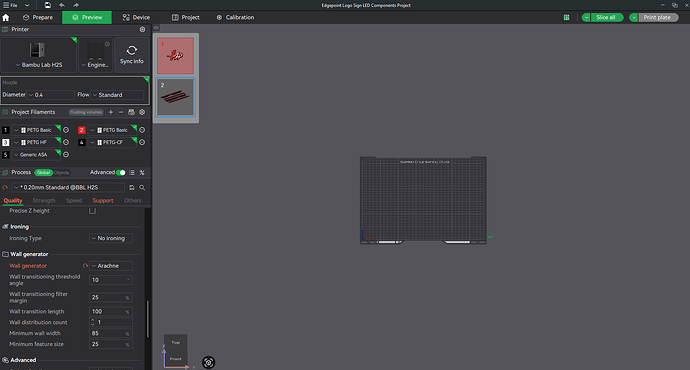690x370 pixels.
Task: Open filament 1 PETG Basic dropdown
Action: 36,130
